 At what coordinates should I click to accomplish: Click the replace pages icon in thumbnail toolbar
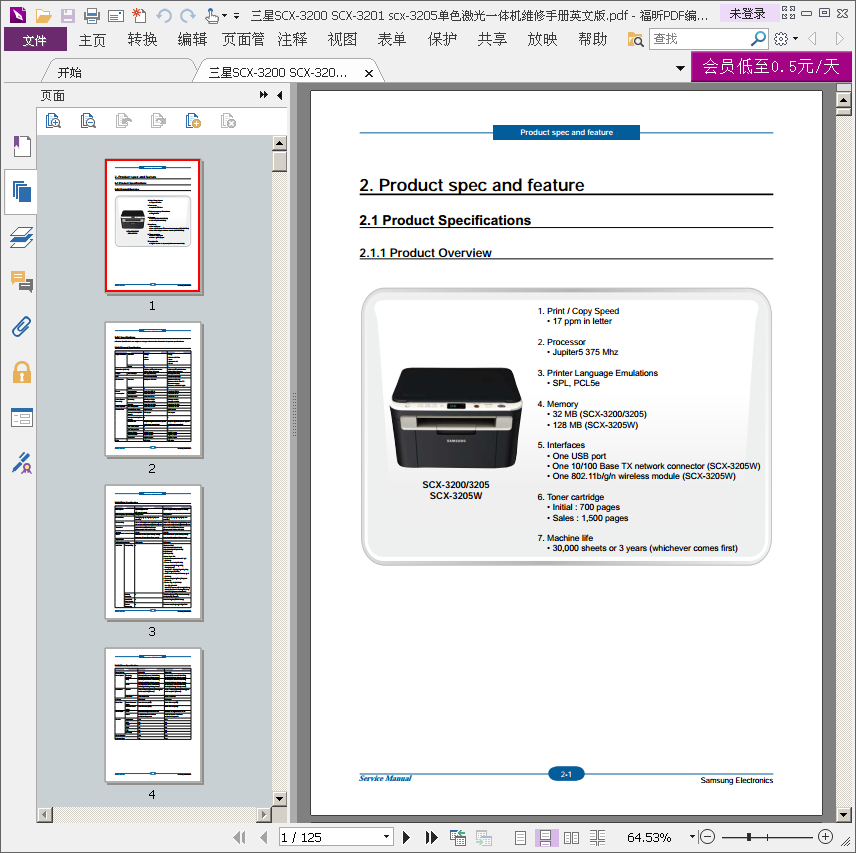[x=158, y=121]
